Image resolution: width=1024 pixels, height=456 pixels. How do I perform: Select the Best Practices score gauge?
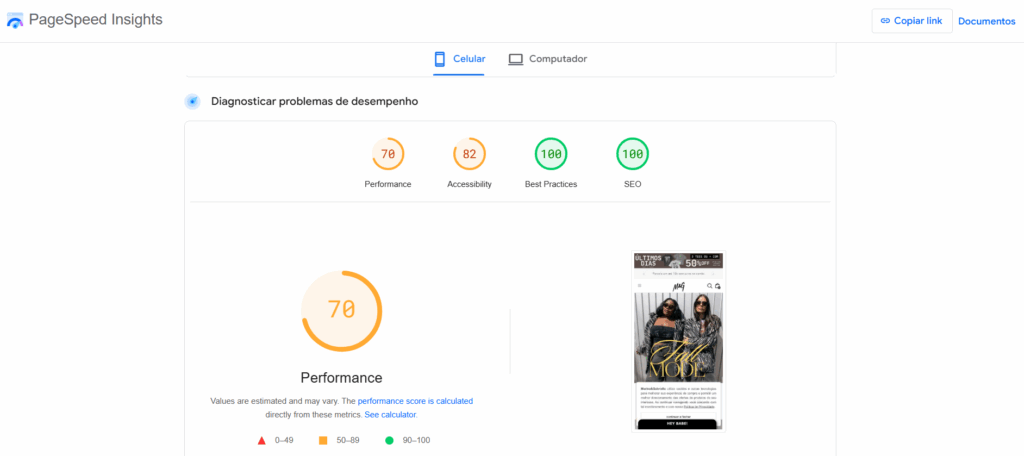point(551,155)
